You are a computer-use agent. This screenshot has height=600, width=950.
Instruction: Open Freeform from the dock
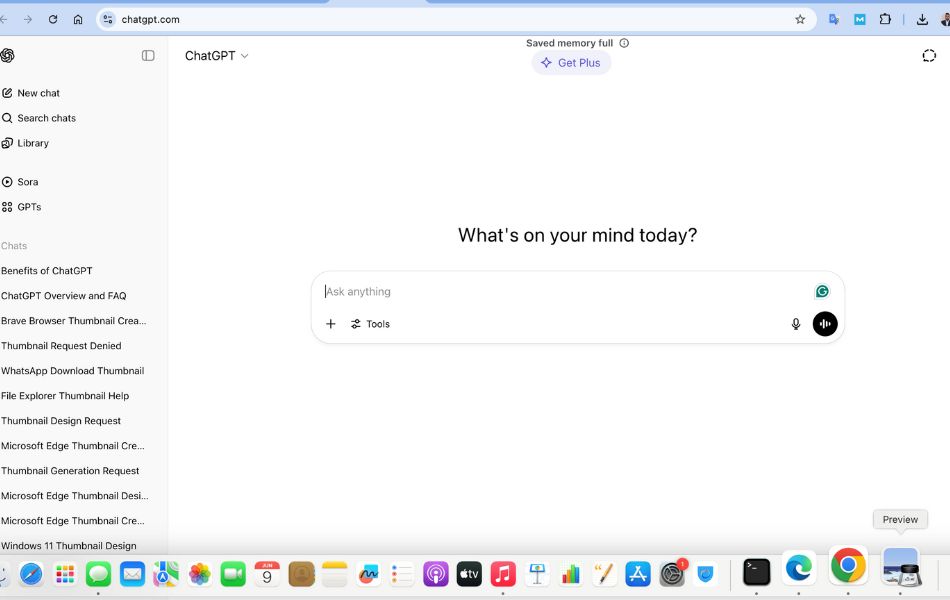click(368, 573)
